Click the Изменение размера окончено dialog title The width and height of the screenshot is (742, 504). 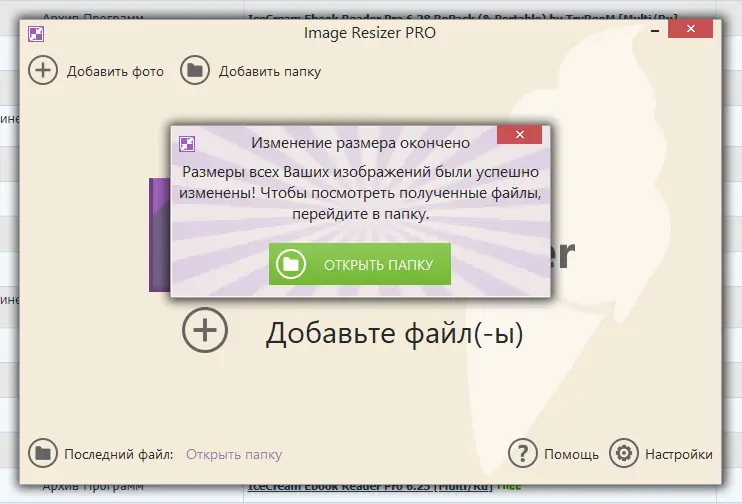(361, 143)
